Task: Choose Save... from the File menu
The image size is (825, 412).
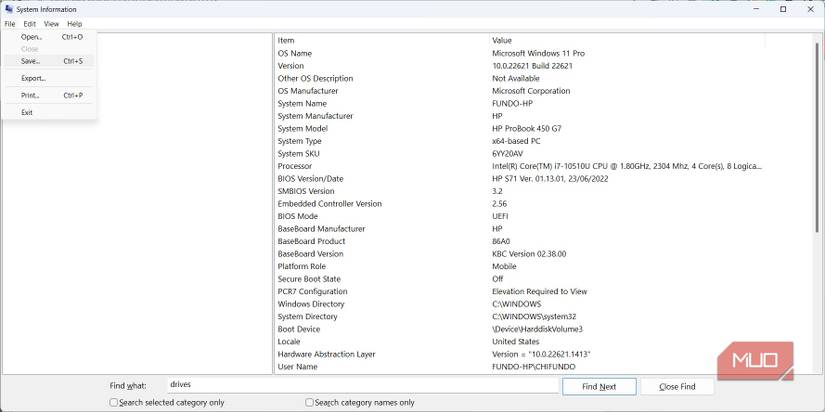Action: pos(49,61)
